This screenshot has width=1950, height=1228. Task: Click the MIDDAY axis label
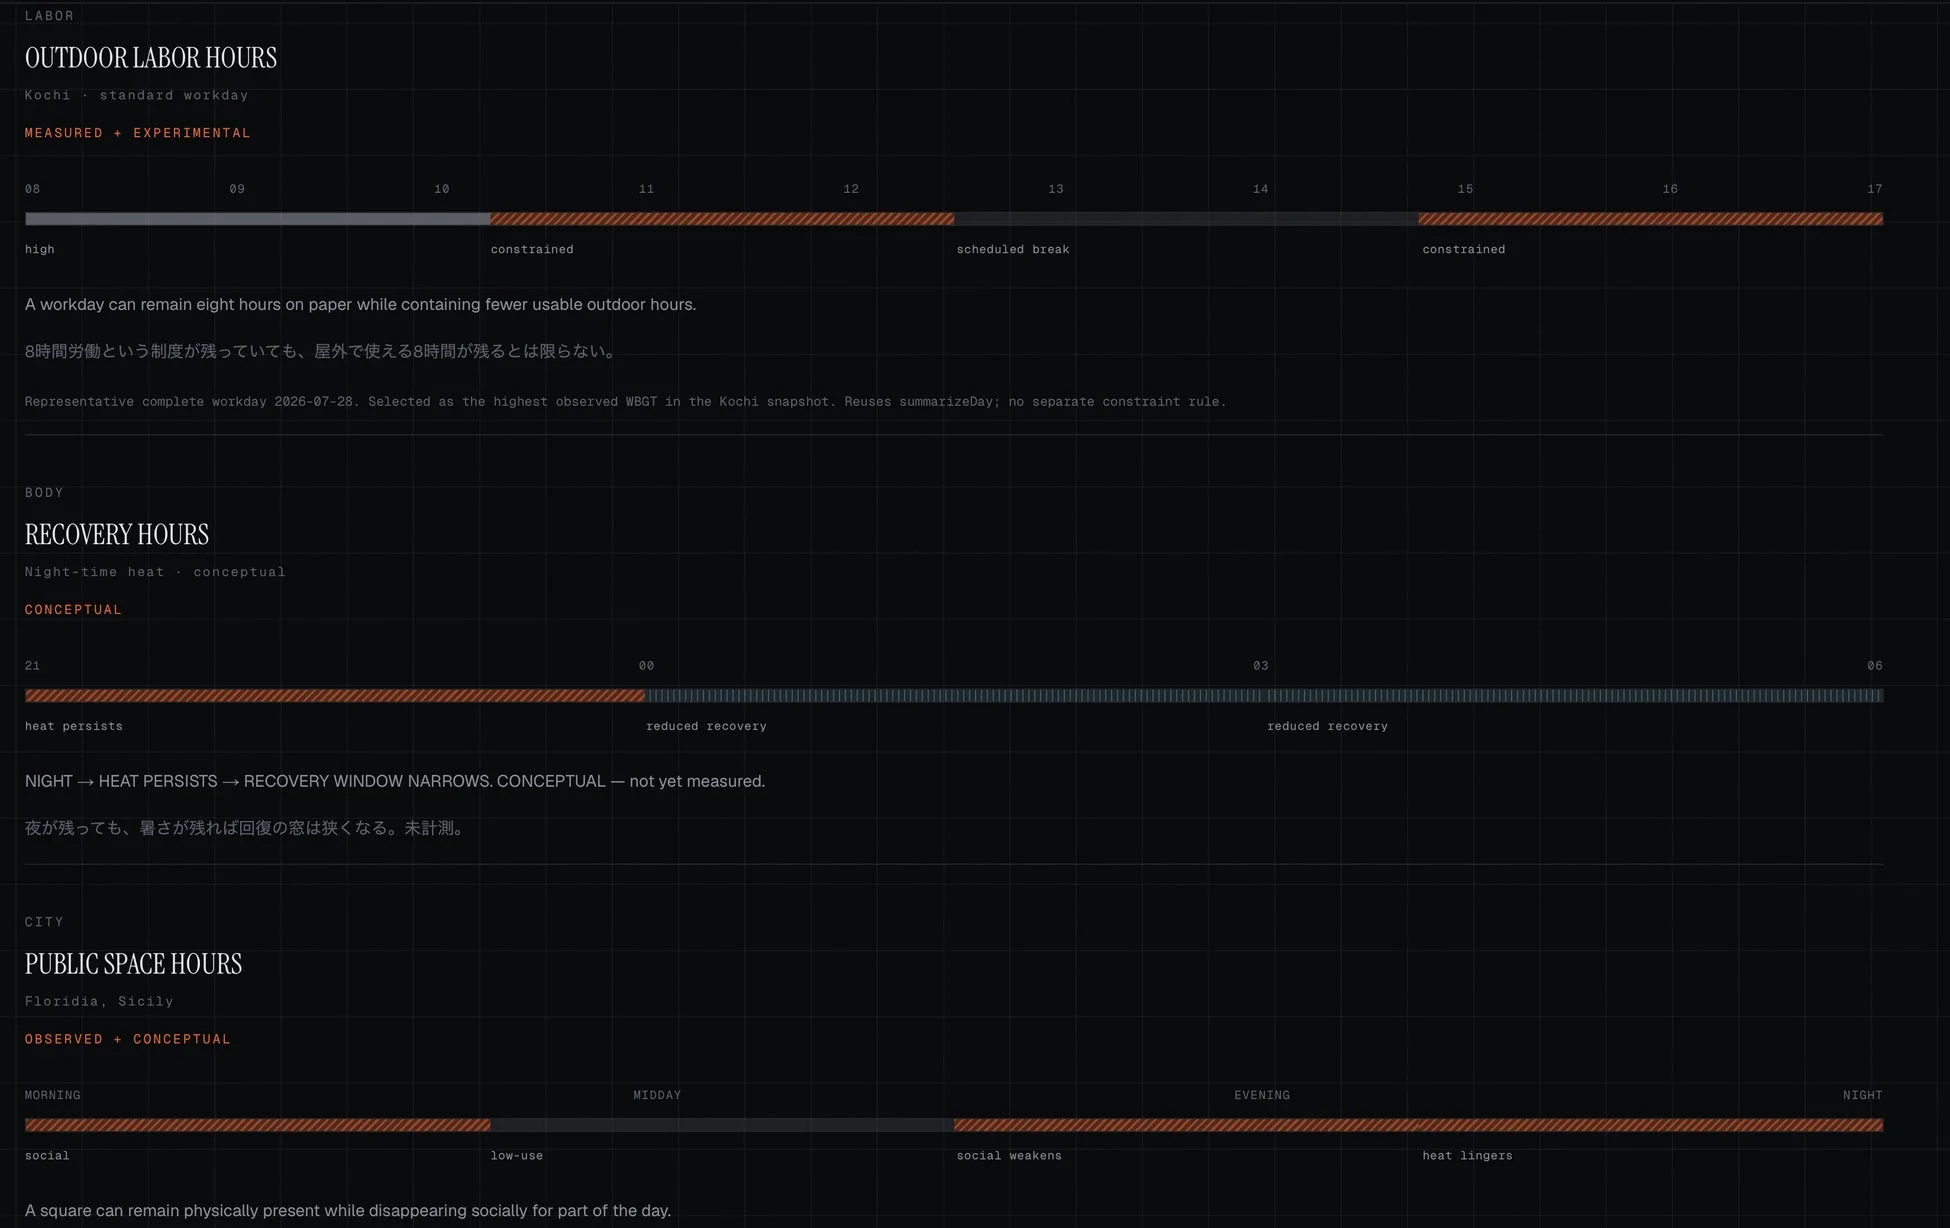[x=657, y=1095]
